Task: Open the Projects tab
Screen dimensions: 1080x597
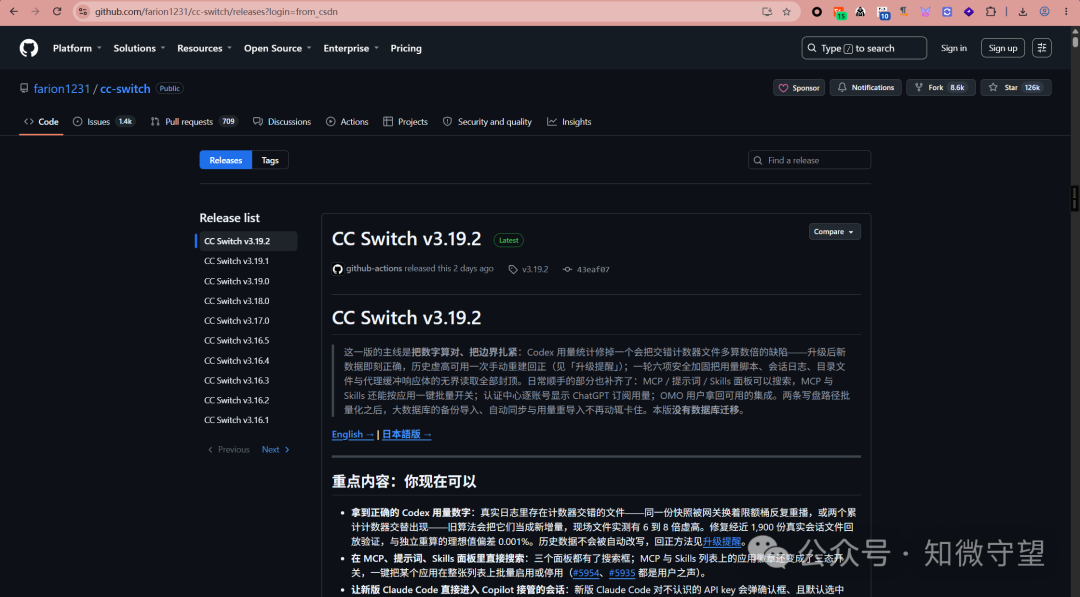Action: [x=405, y=122]
